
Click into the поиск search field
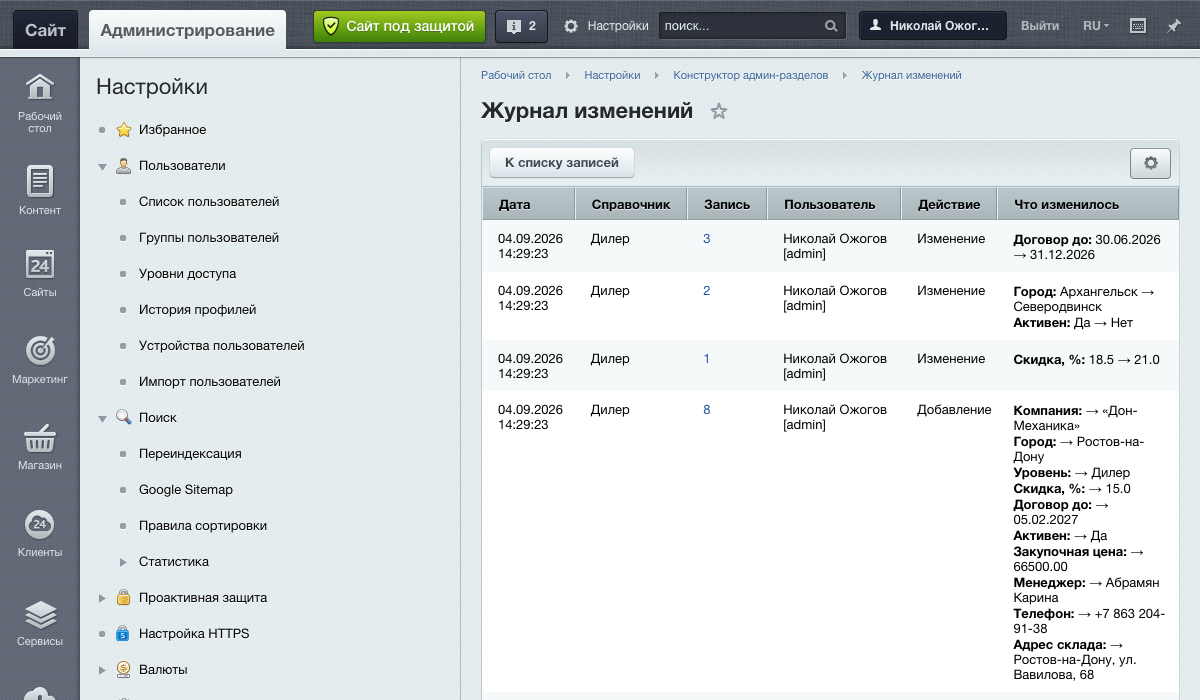click(x=740, y=26)
